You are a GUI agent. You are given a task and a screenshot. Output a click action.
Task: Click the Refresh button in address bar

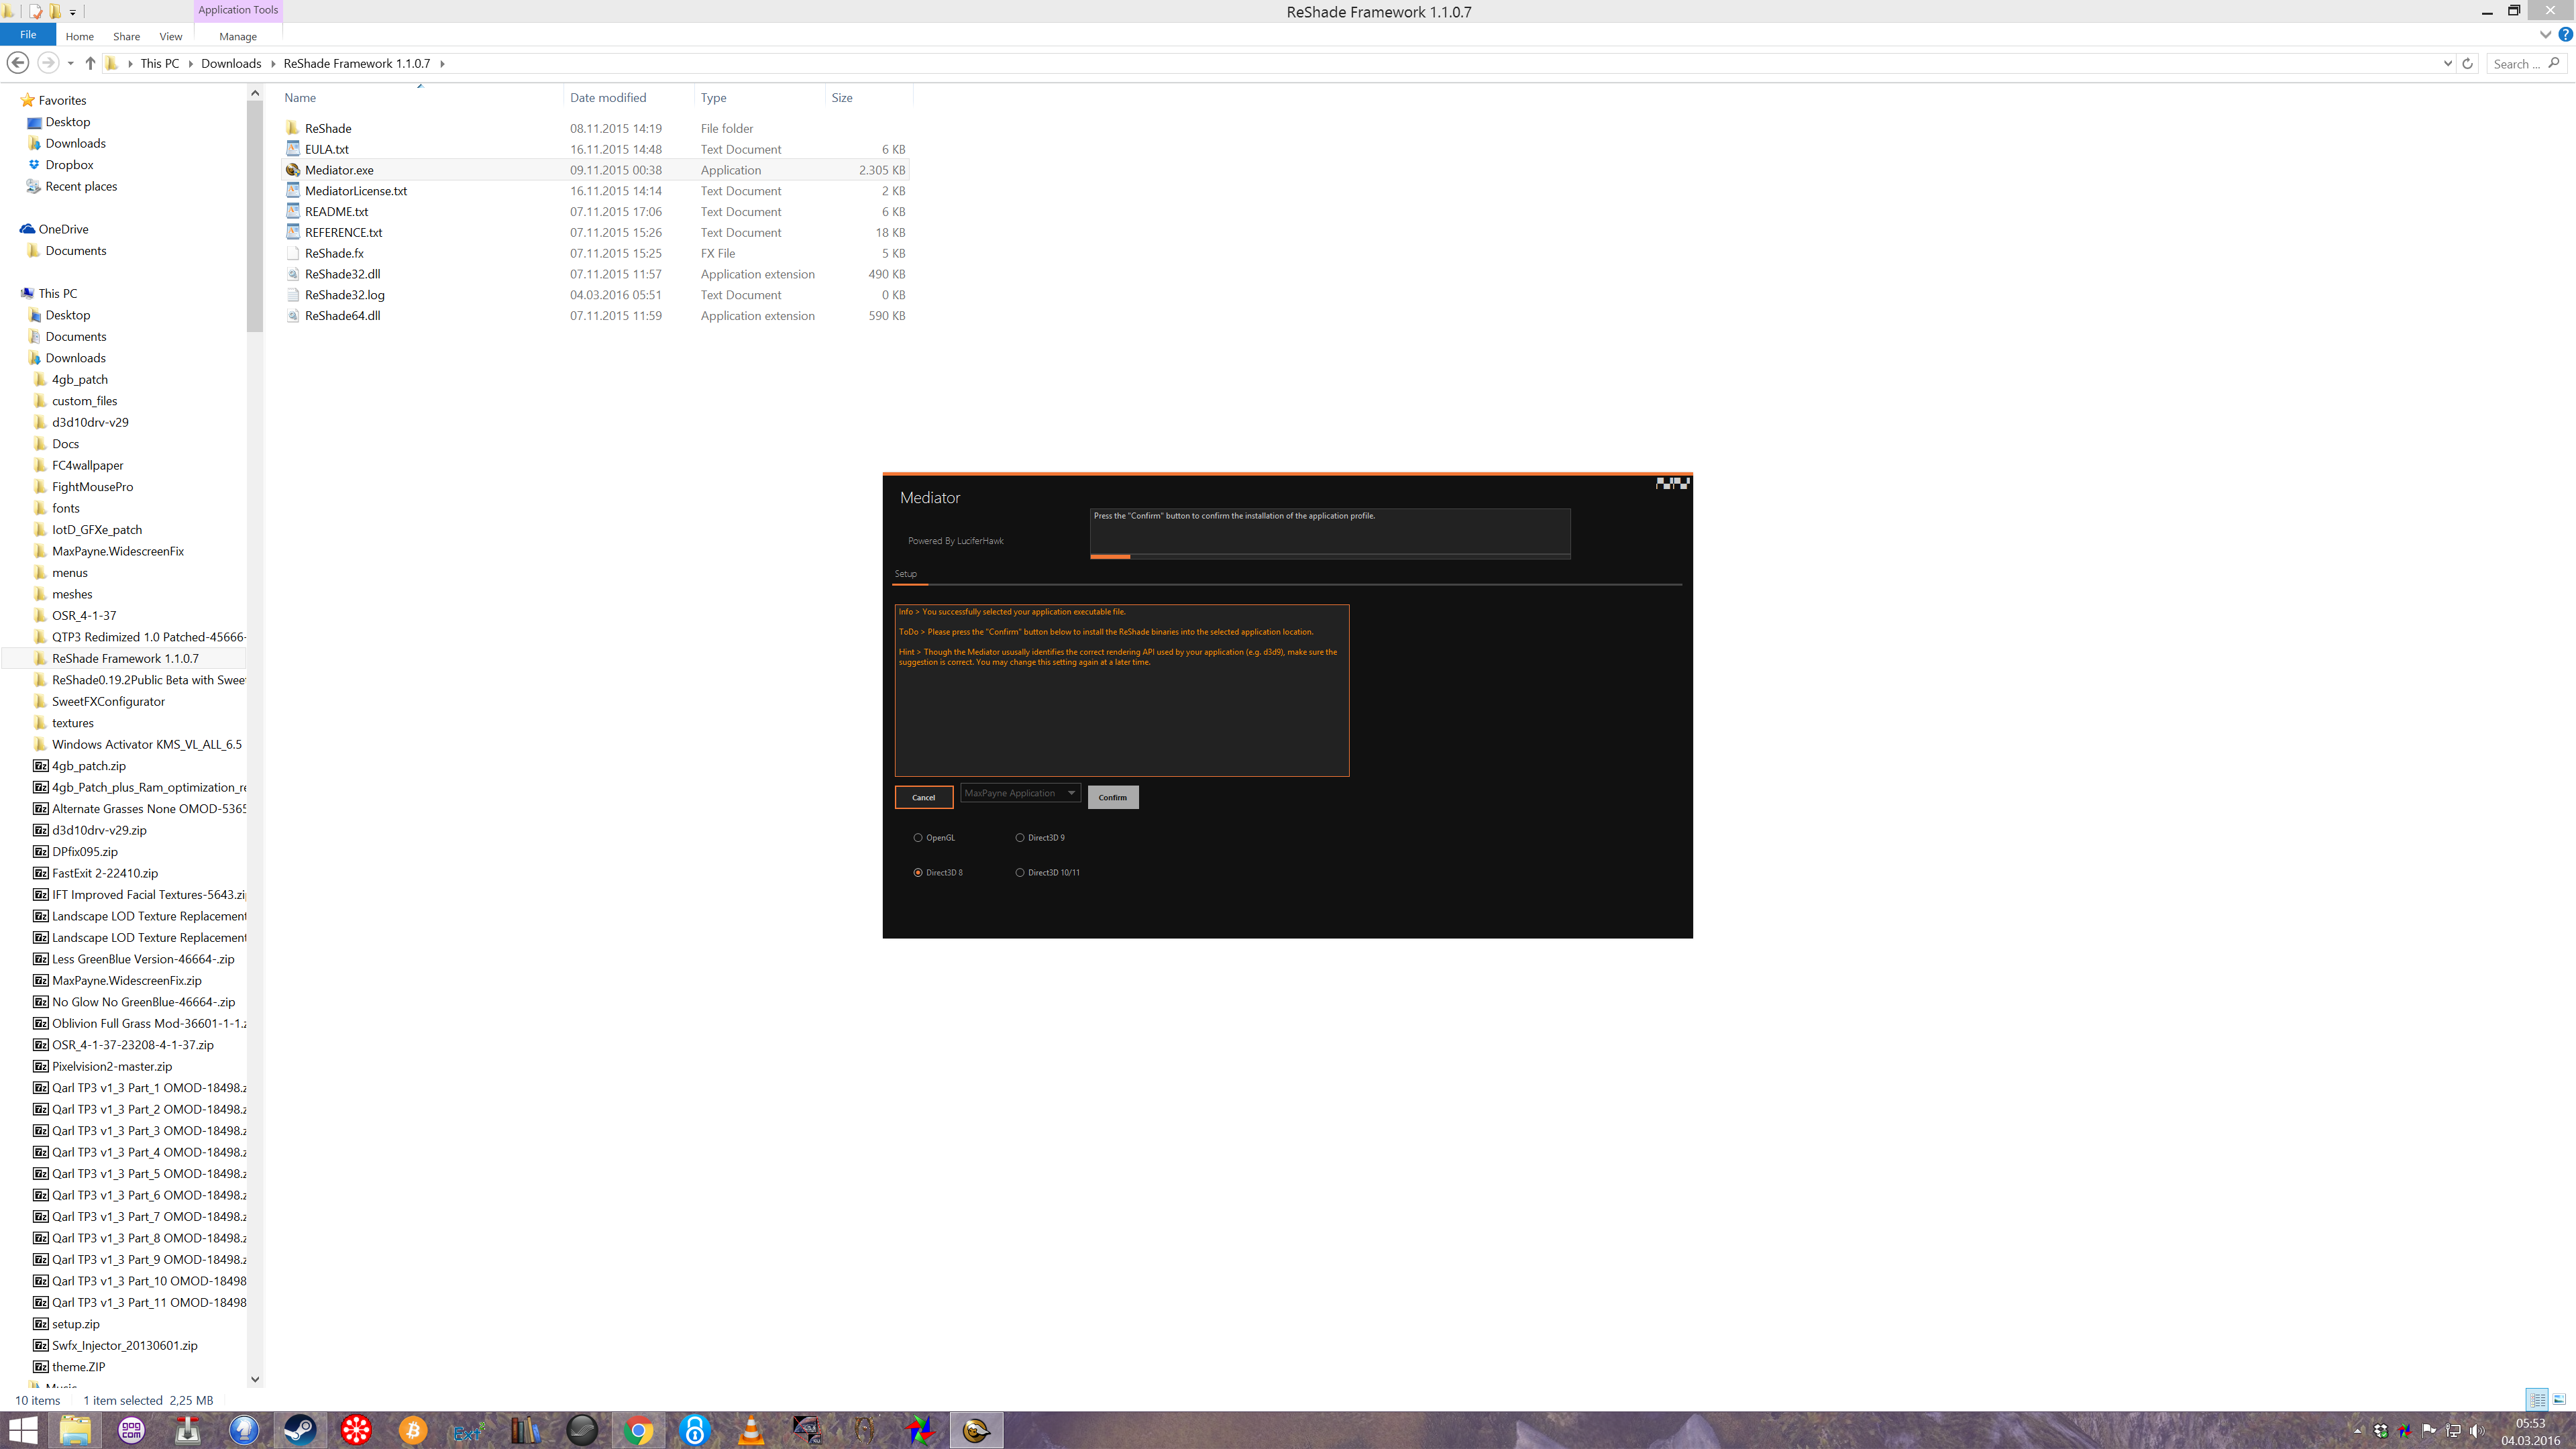click(2467, 64)
